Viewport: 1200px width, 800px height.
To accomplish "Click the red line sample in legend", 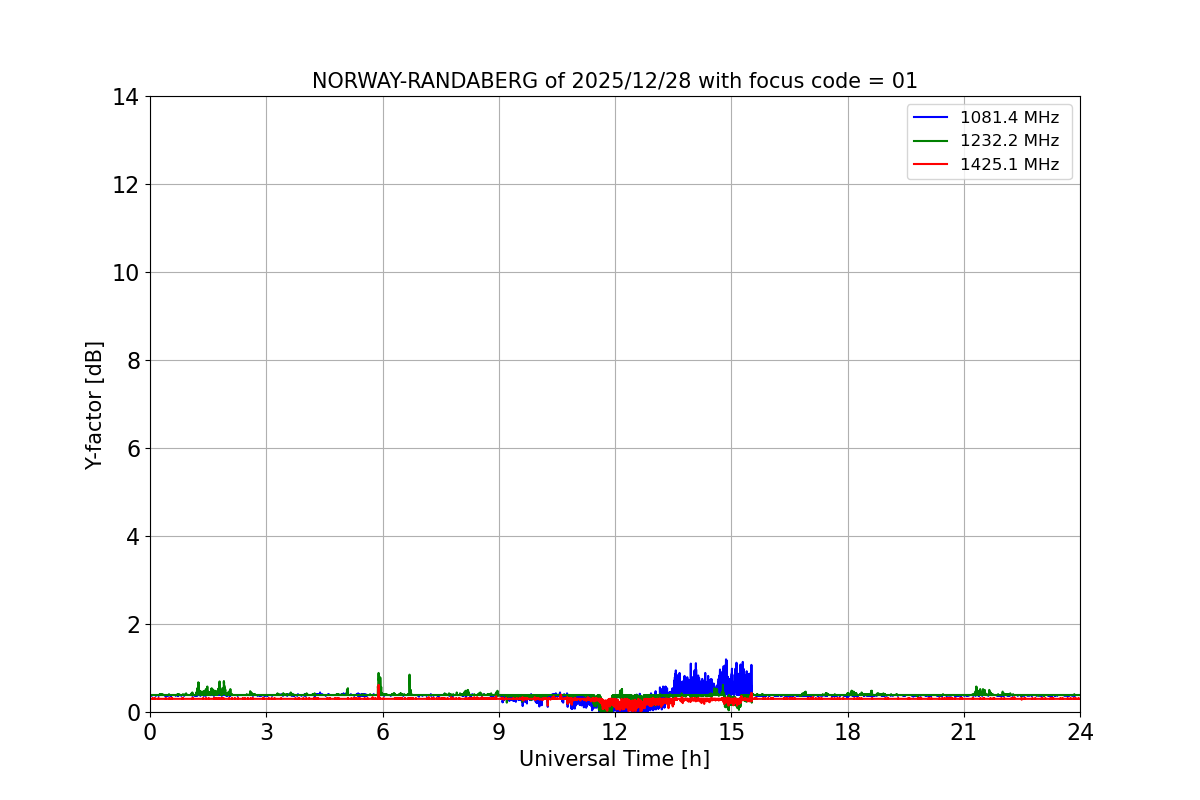I will 930,165.
